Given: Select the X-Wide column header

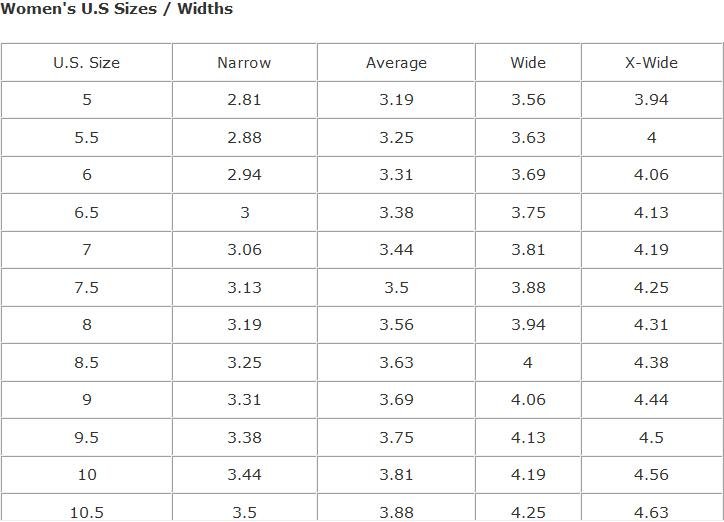Looking at the screenshot, I should (x=651, y=62).
